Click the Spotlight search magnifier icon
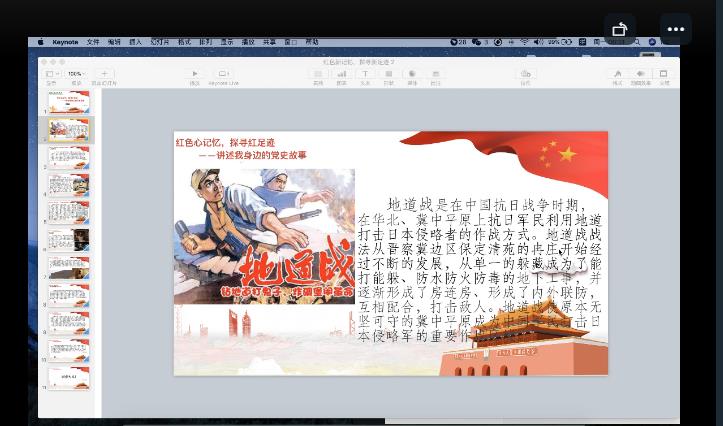This screenshot has height=426, width=723. 637,42
